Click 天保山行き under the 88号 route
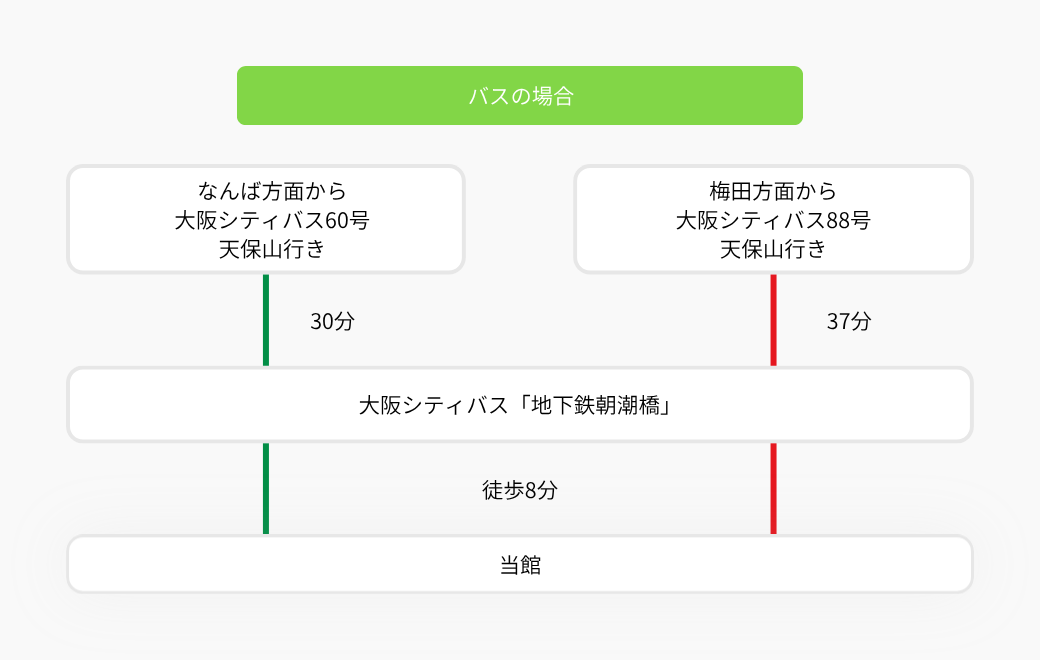 (x=773, y=249)
